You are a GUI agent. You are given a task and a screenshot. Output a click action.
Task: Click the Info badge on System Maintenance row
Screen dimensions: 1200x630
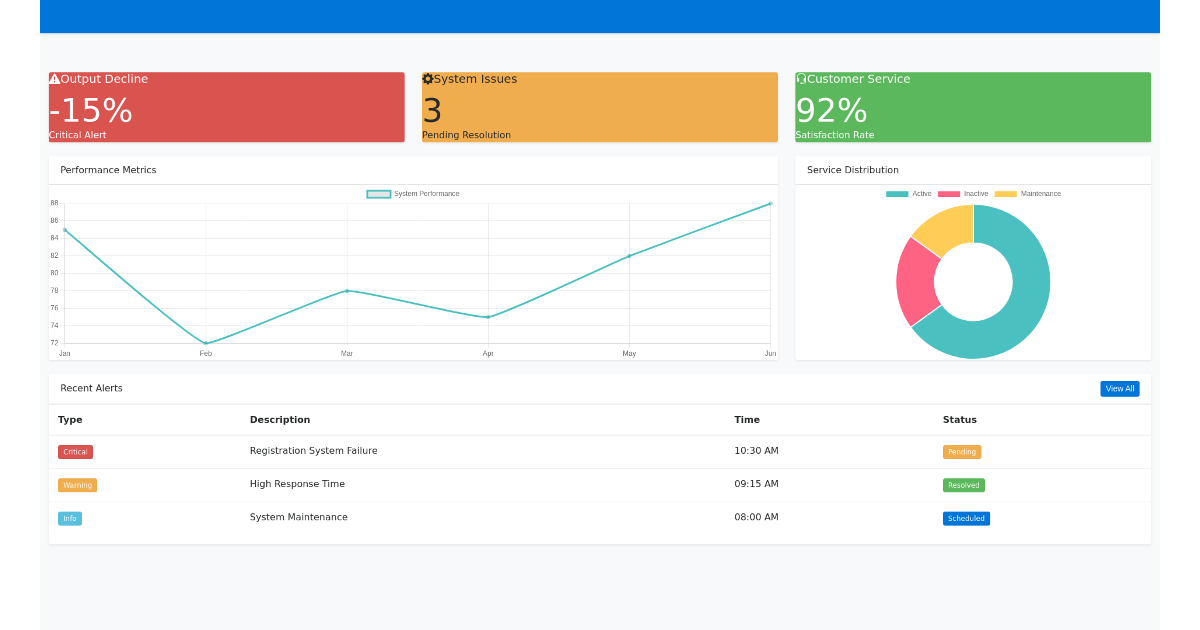pyautogui.click(x=69, y=518)
